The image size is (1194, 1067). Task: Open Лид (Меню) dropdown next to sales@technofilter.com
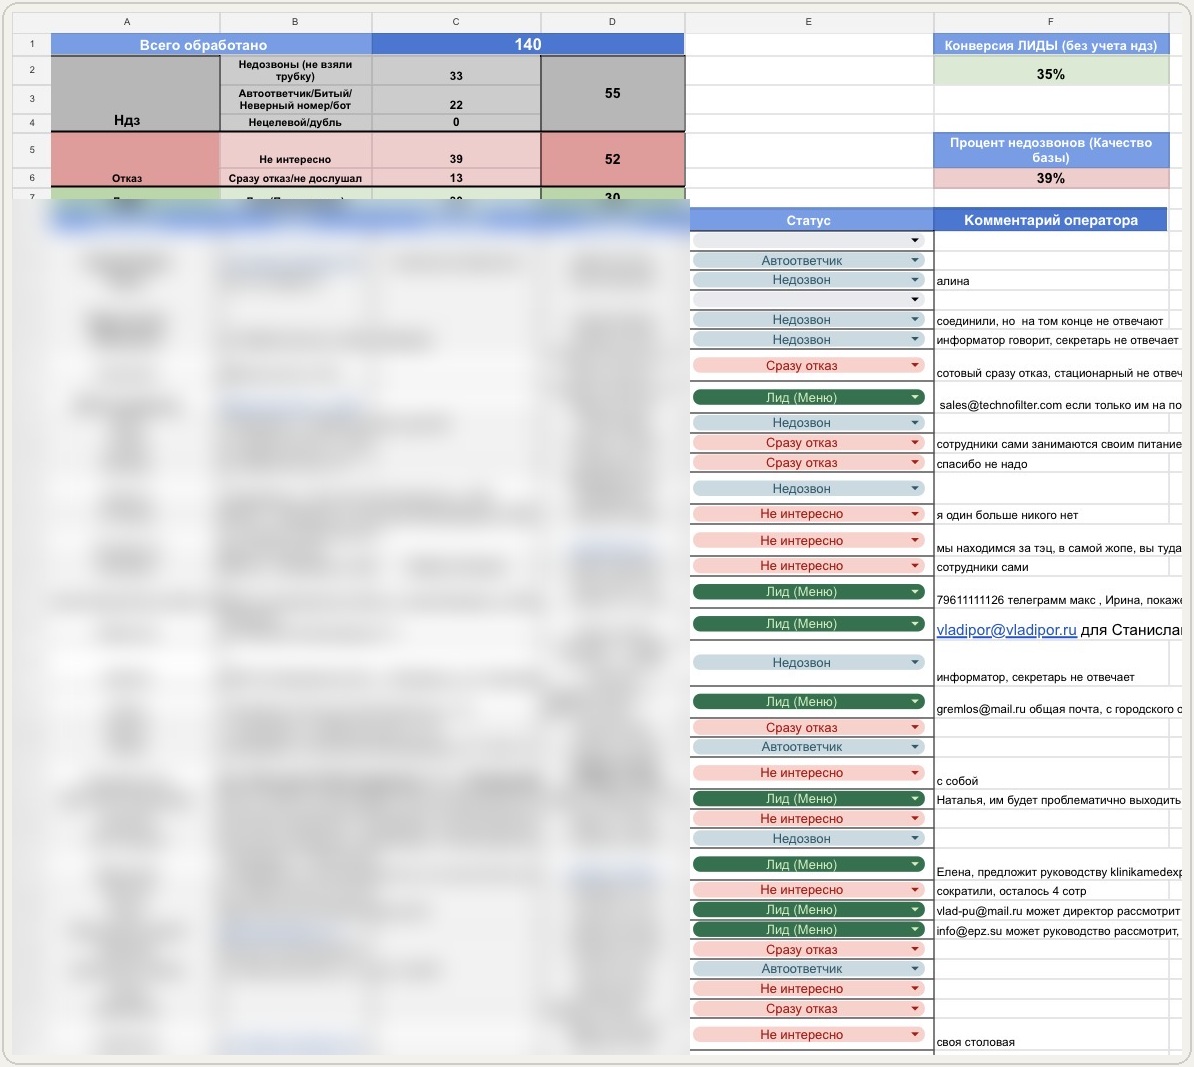pyautogui.click(x=915, y=398)
